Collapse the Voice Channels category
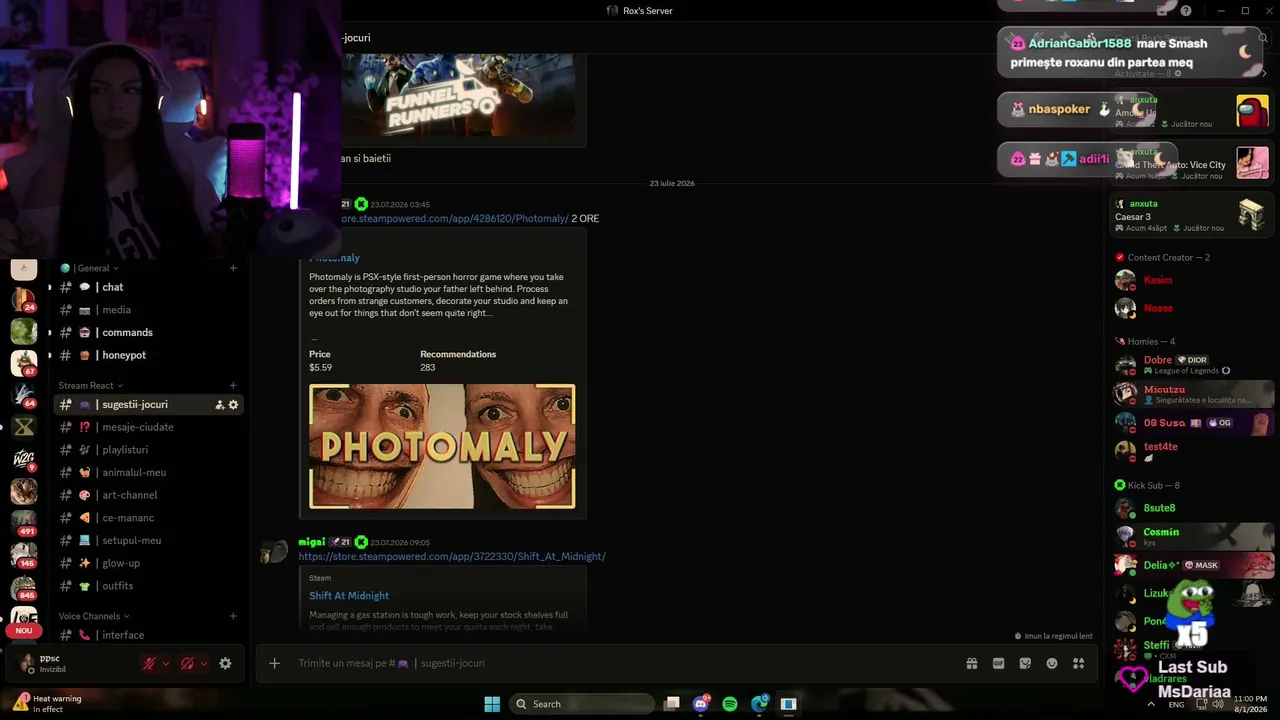Viewport: 1280px width, 720px height. coord(94,616)
